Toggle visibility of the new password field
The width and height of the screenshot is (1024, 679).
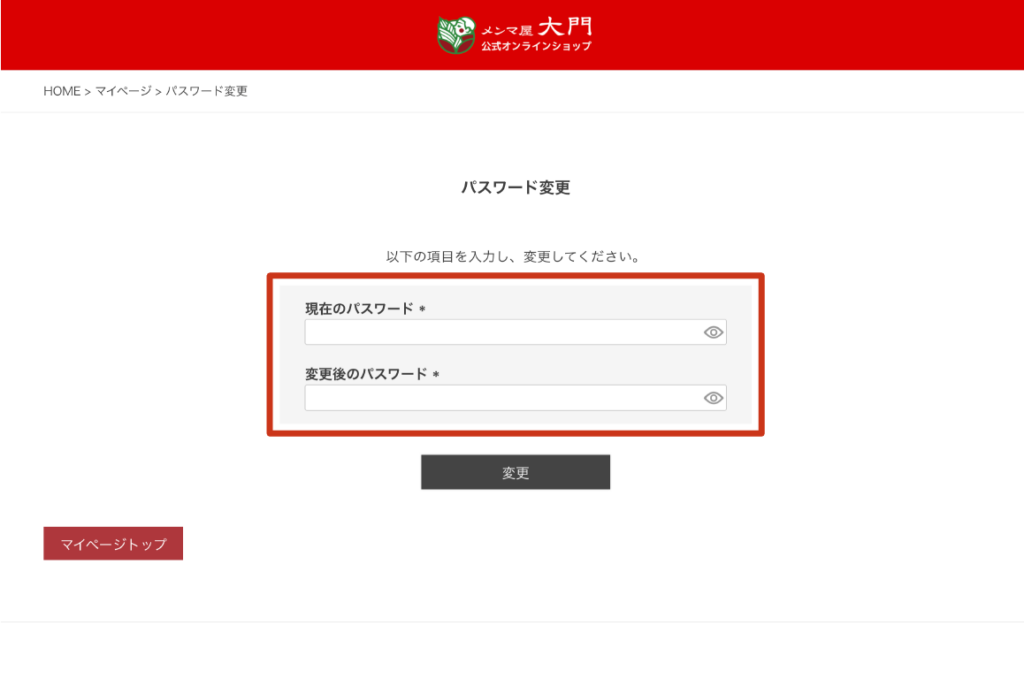click(713, 398)
